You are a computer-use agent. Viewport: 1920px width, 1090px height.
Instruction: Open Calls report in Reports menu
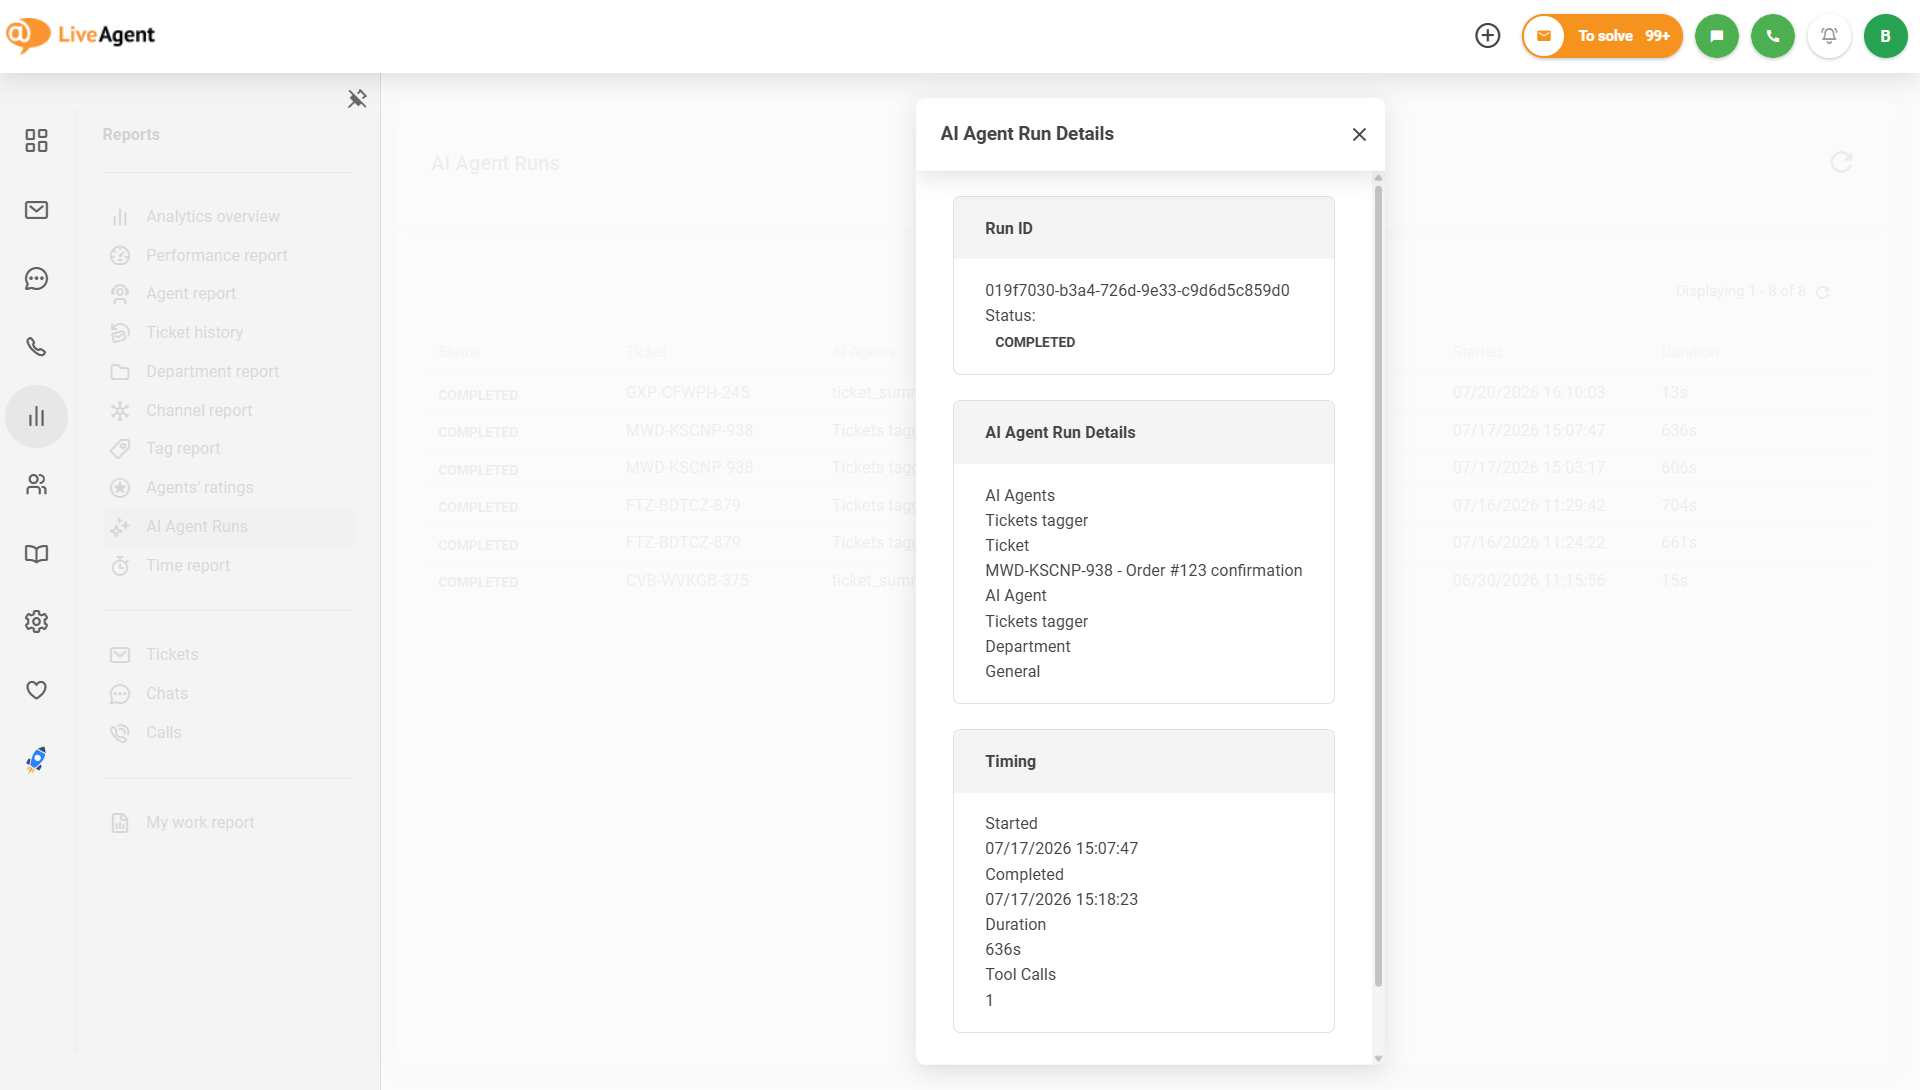(x=229, y=733)
